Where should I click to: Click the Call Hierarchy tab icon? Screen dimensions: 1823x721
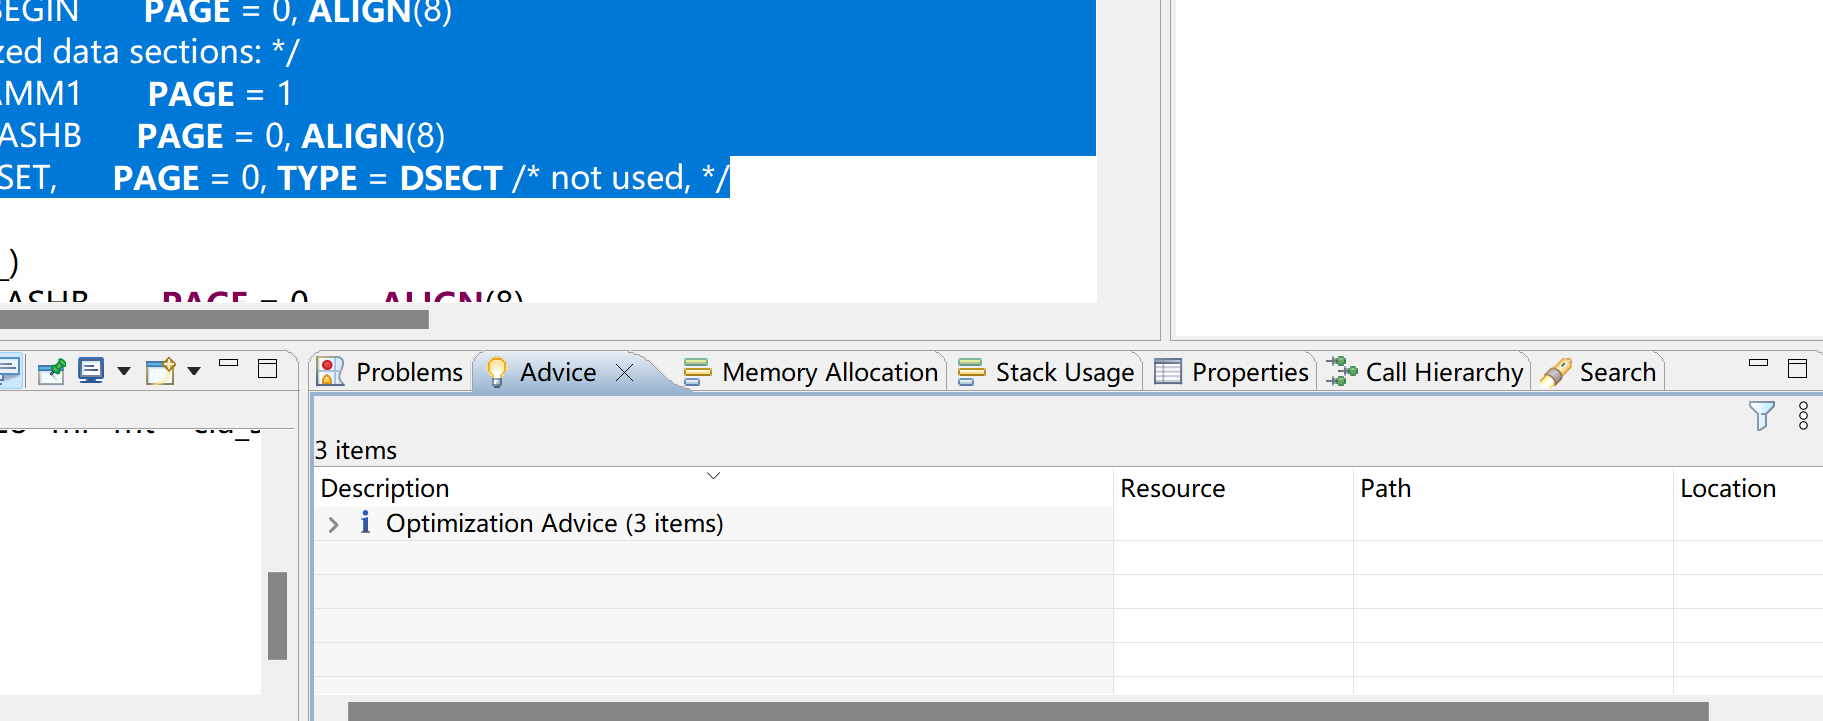tap(1339, 371)
